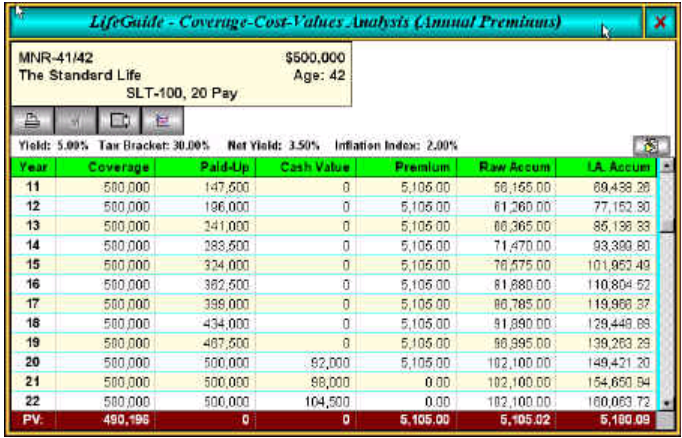
Task: Select year 17 row label
Action: [33, 303]
